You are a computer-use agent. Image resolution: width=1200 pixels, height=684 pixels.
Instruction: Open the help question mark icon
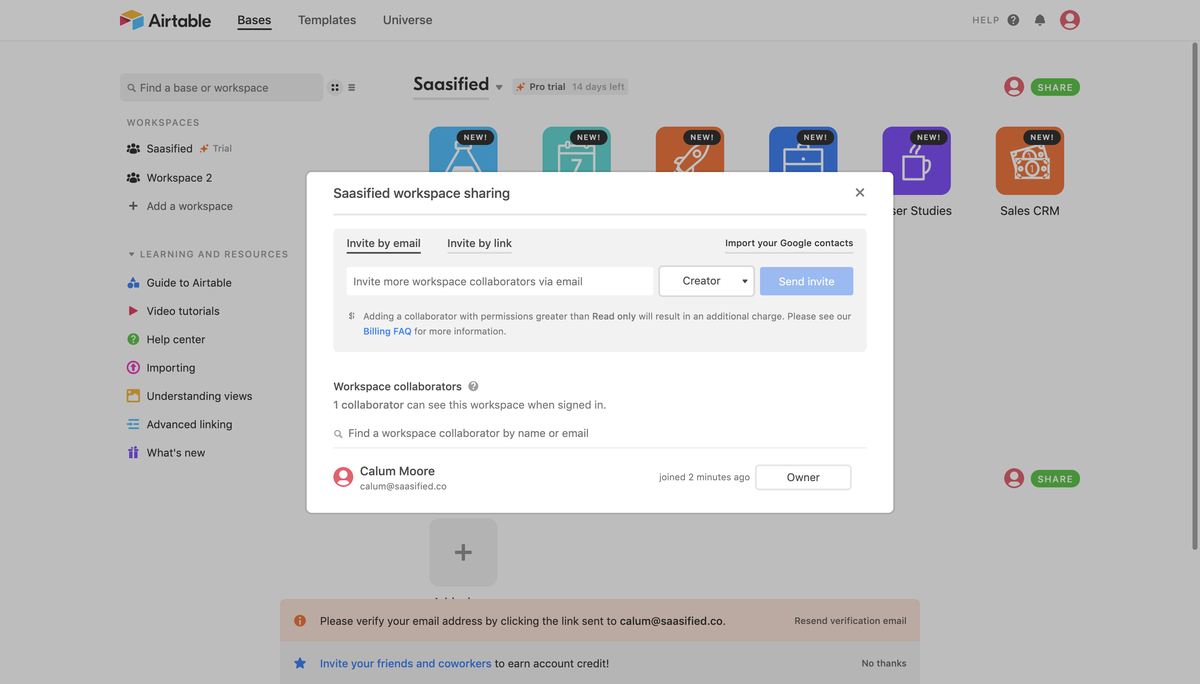pos(1013,20)
